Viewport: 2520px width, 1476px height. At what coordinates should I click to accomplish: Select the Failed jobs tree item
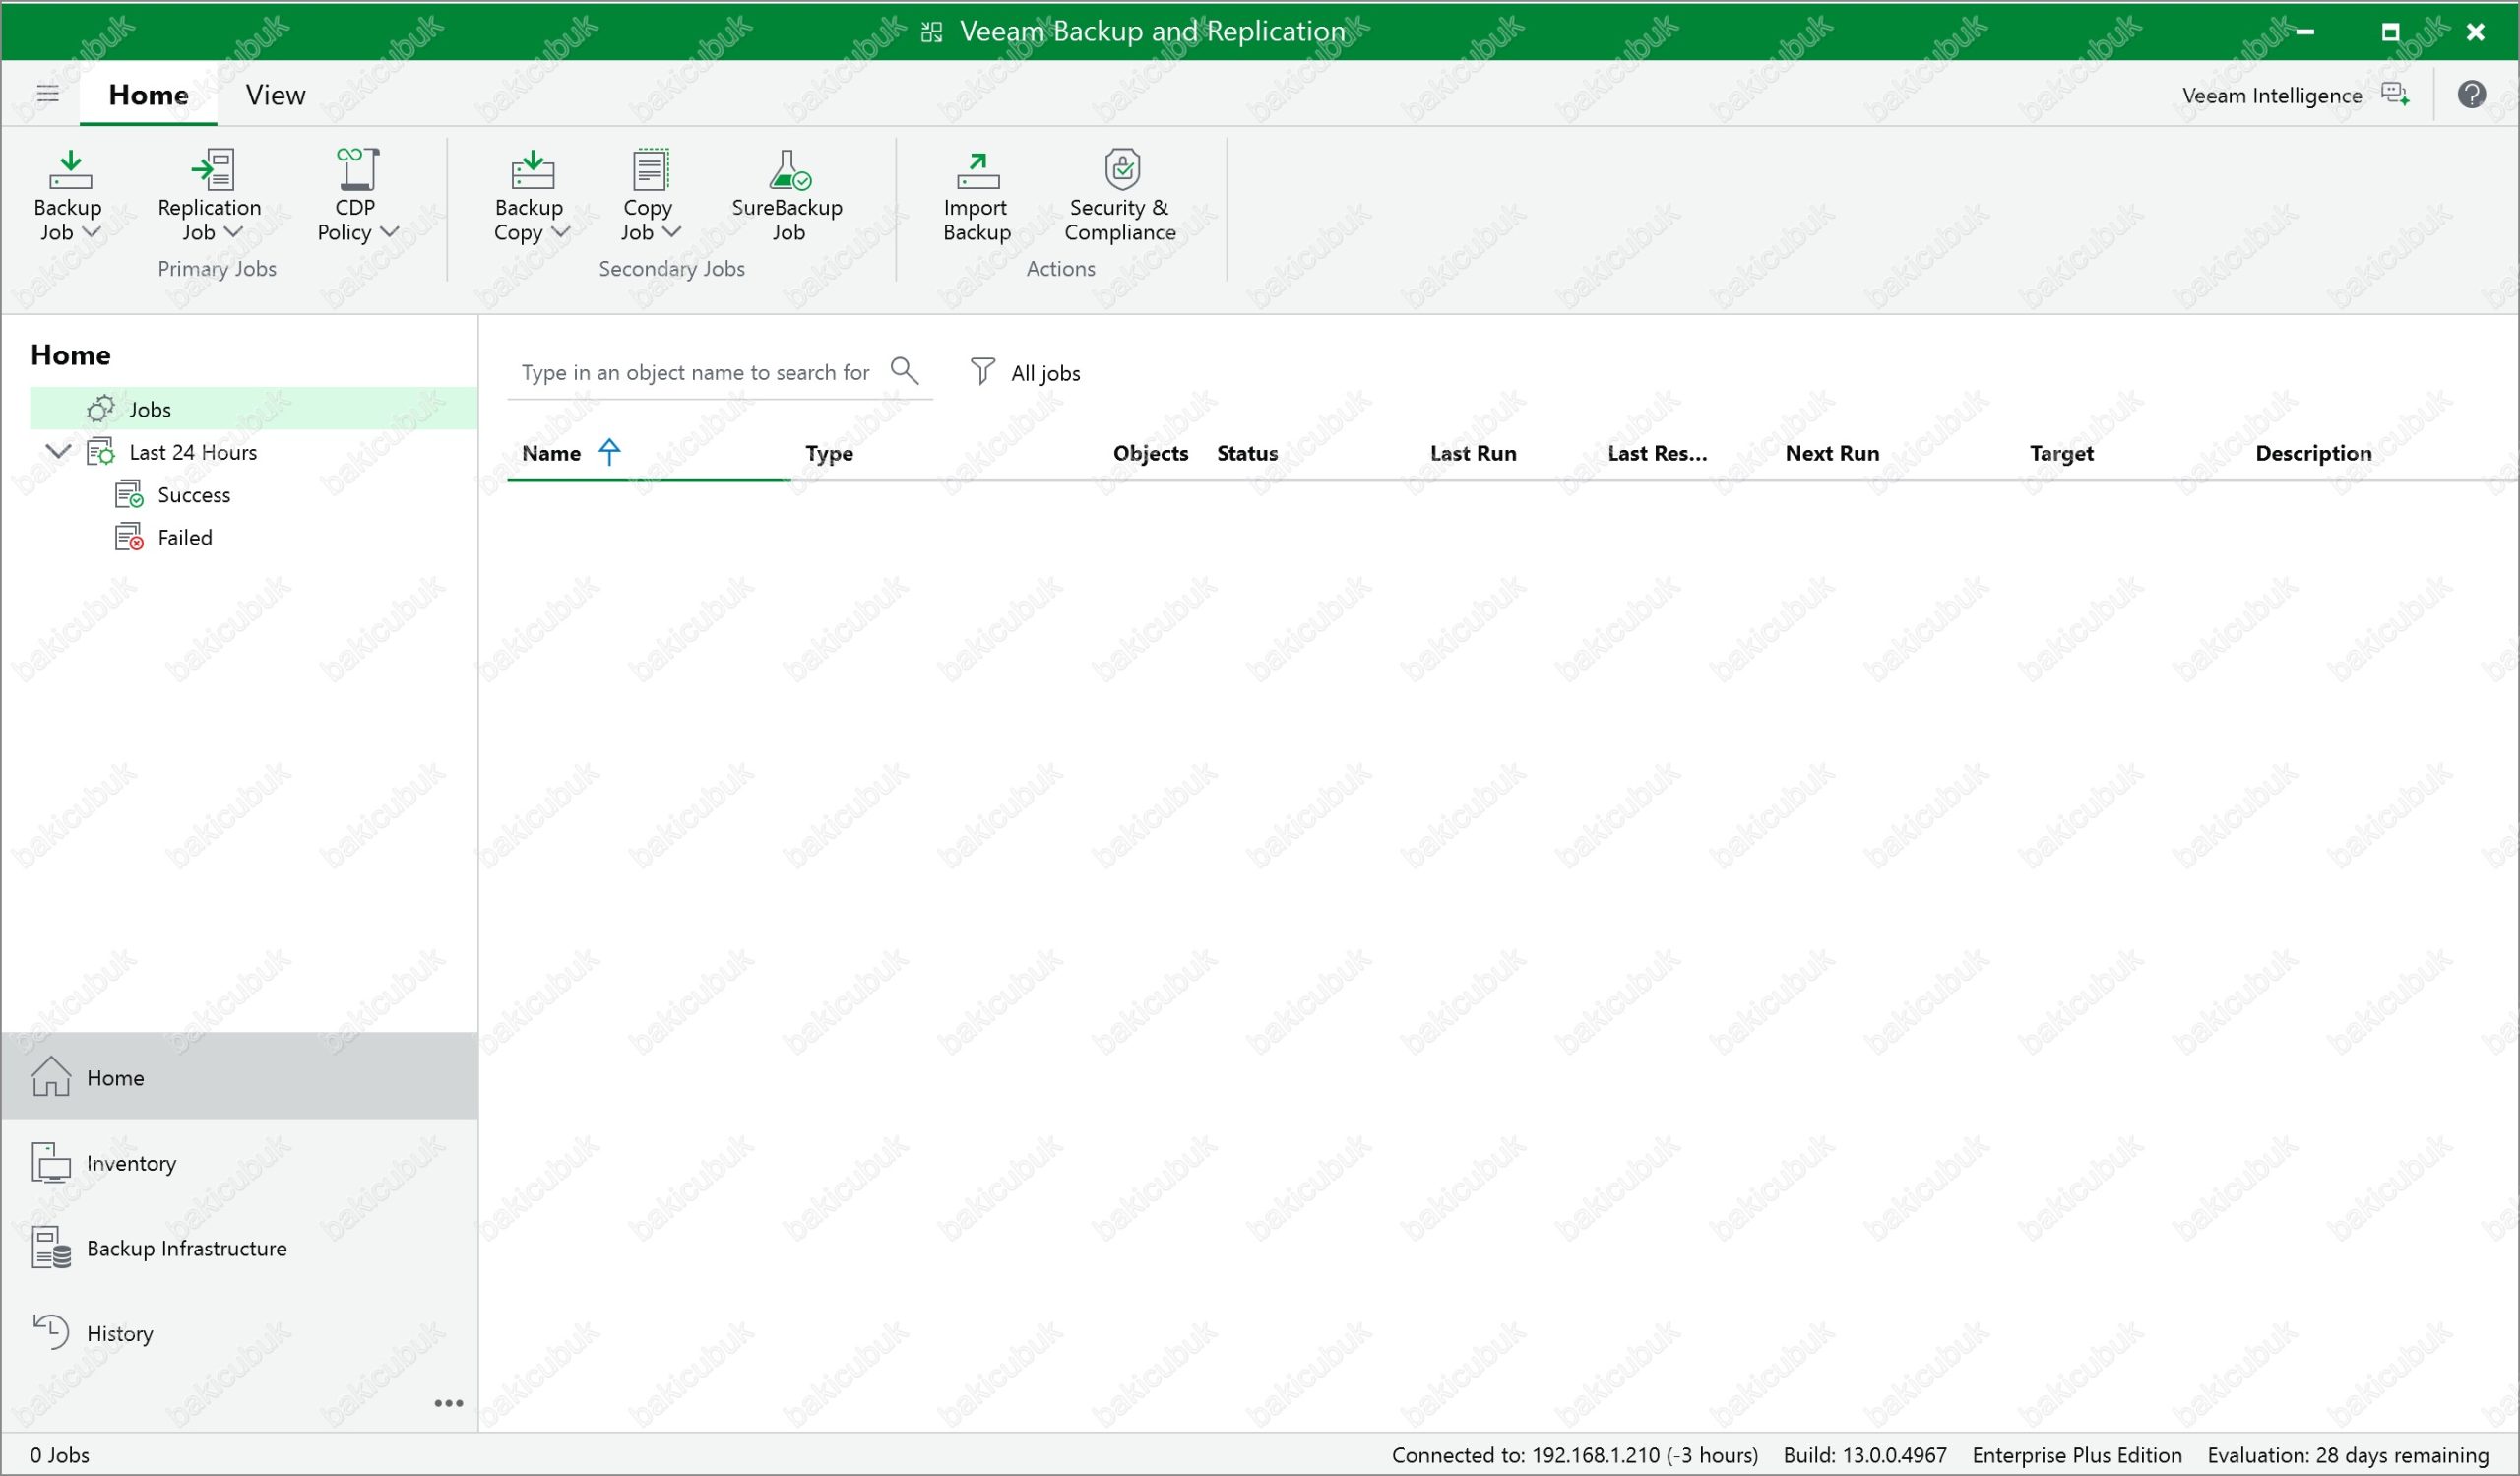185,537
